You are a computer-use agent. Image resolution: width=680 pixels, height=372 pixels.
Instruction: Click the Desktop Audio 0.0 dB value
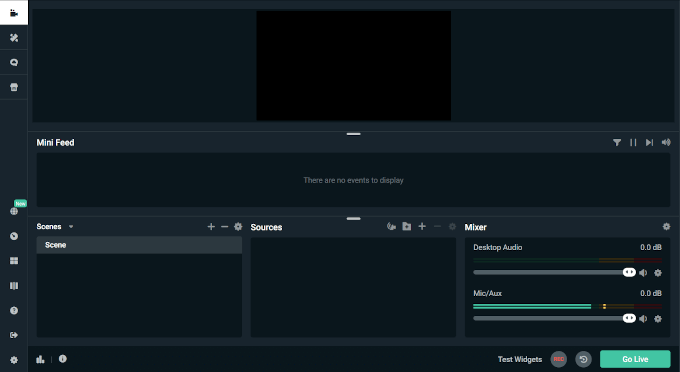pos(651,247)
